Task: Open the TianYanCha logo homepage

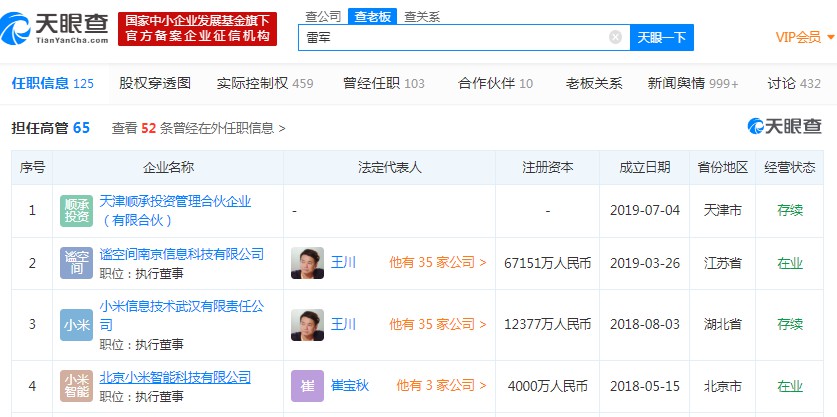Action: [54, 28]
